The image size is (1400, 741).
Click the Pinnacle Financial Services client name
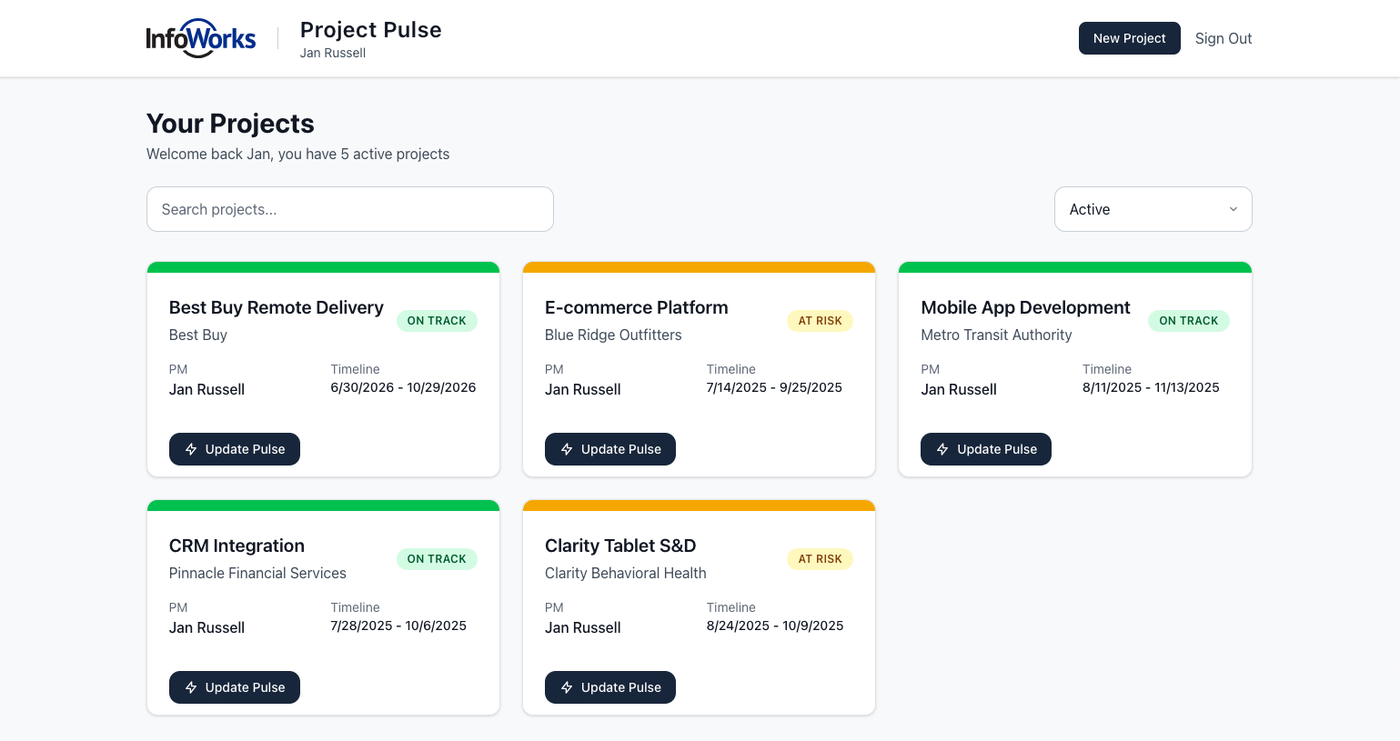coord(258,573)
